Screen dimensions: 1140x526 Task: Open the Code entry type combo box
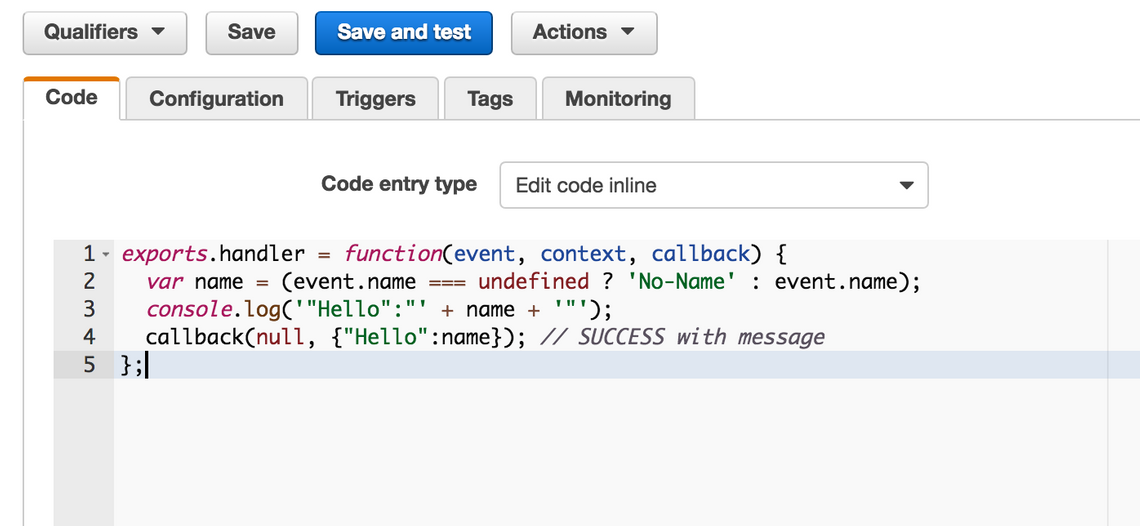tap(713, 185)
